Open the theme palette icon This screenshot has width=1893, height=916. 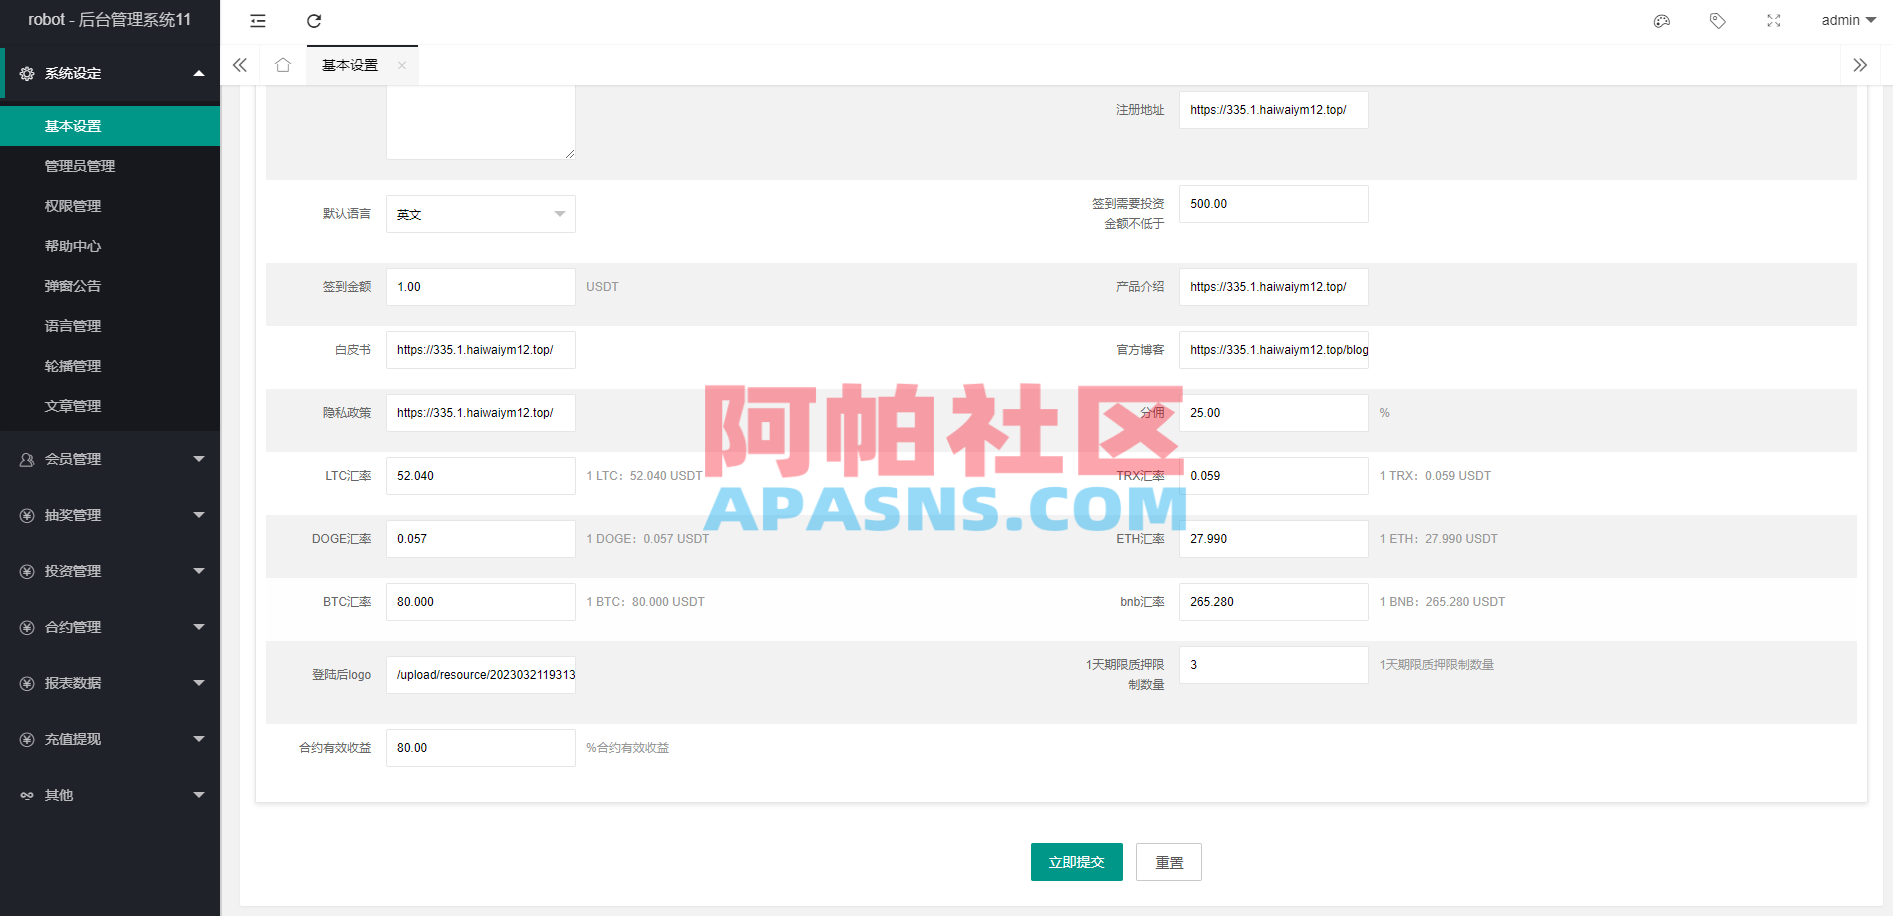pyautogui.click(x=1661, y=20)
